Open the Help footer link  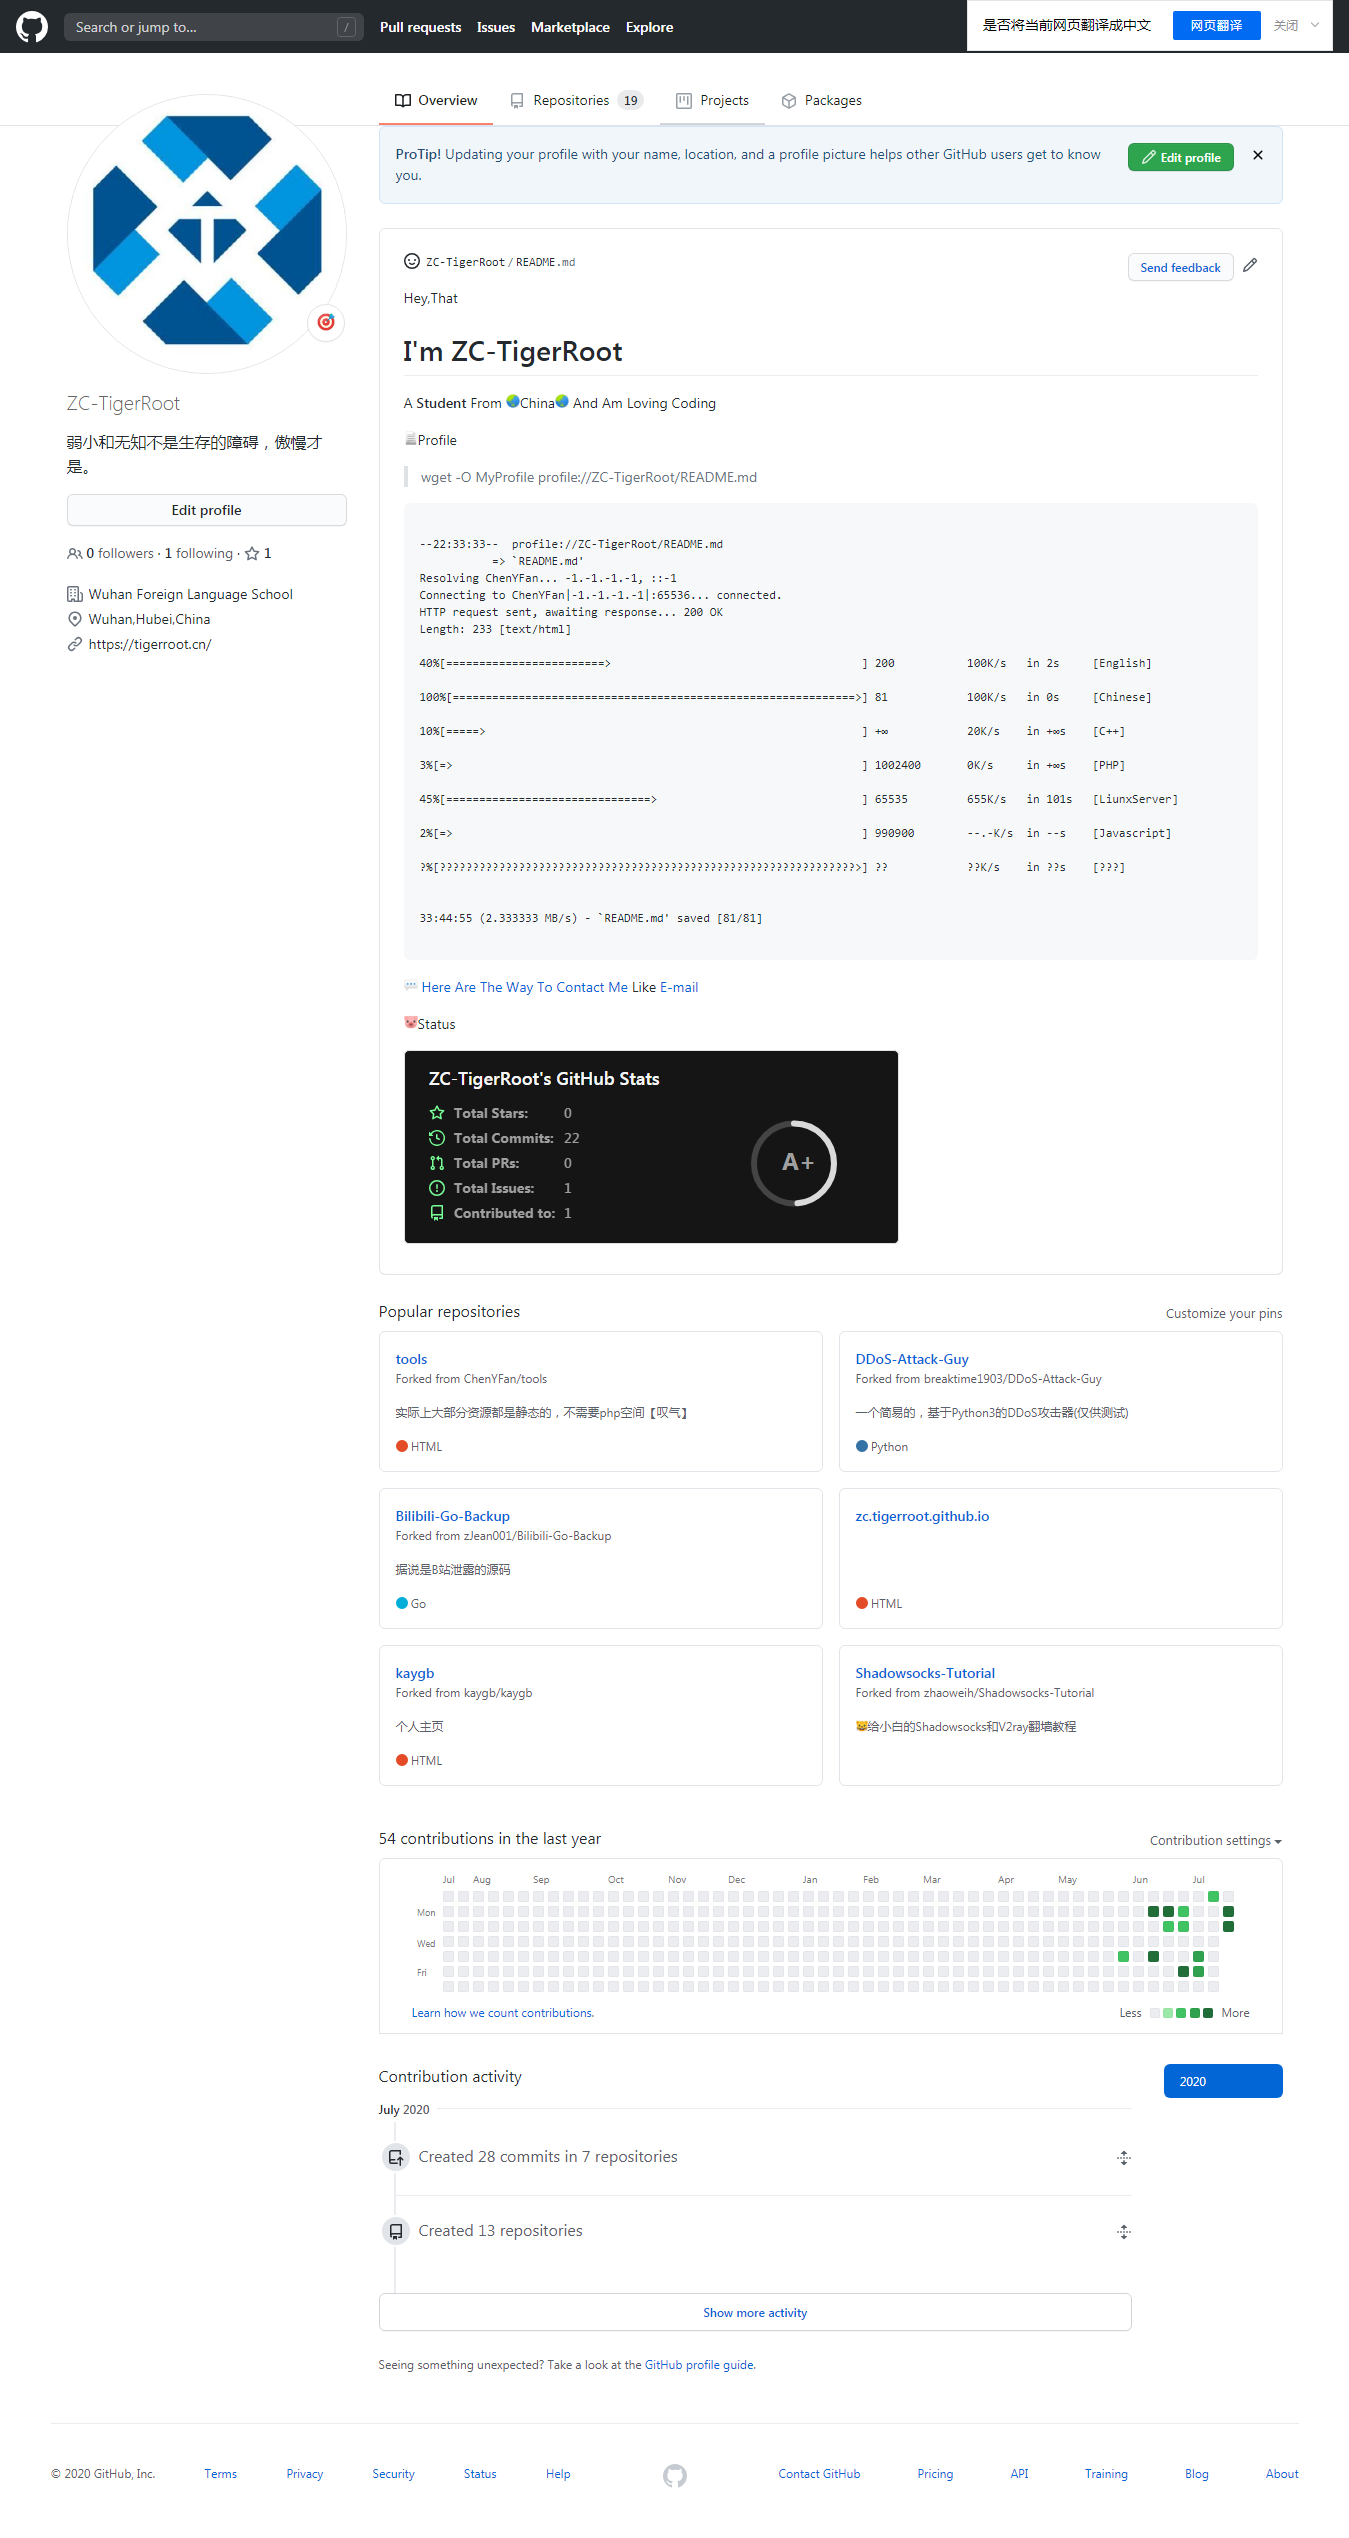coord(558,2474)
